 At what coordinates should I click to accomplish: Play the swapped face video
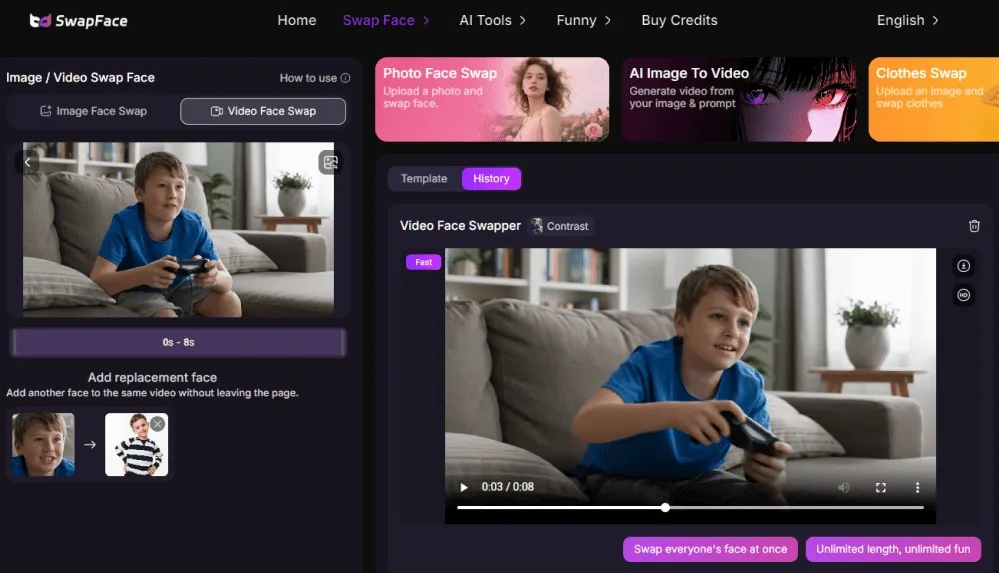464,487
